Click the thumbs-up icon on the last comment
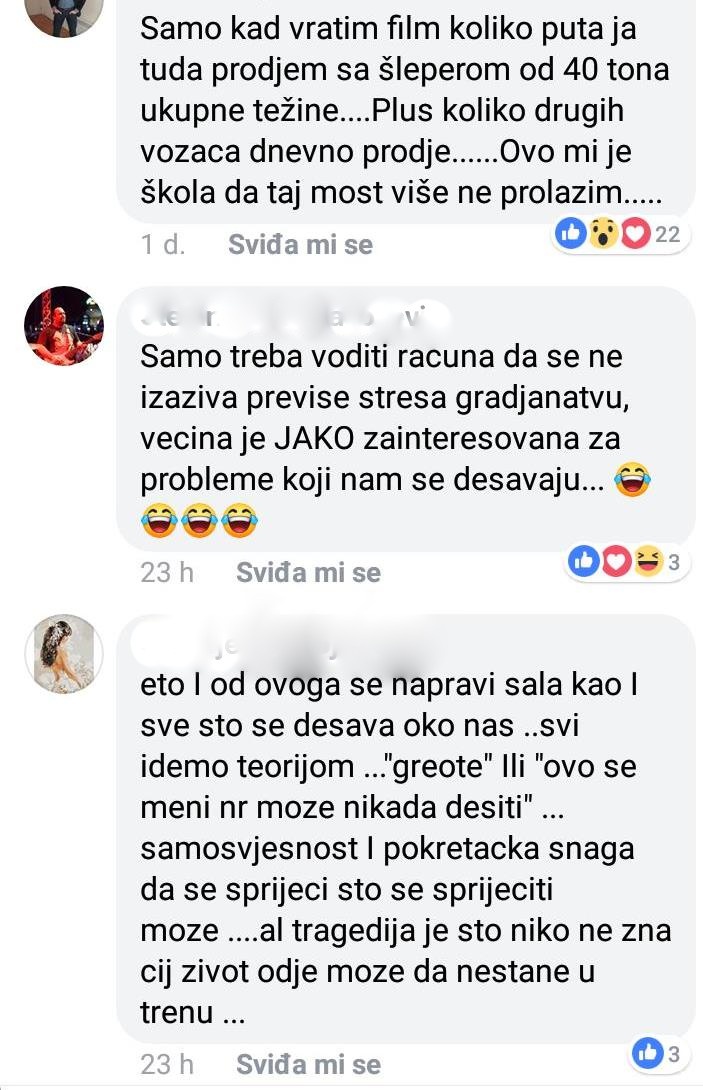 [x=647, y=1052]
